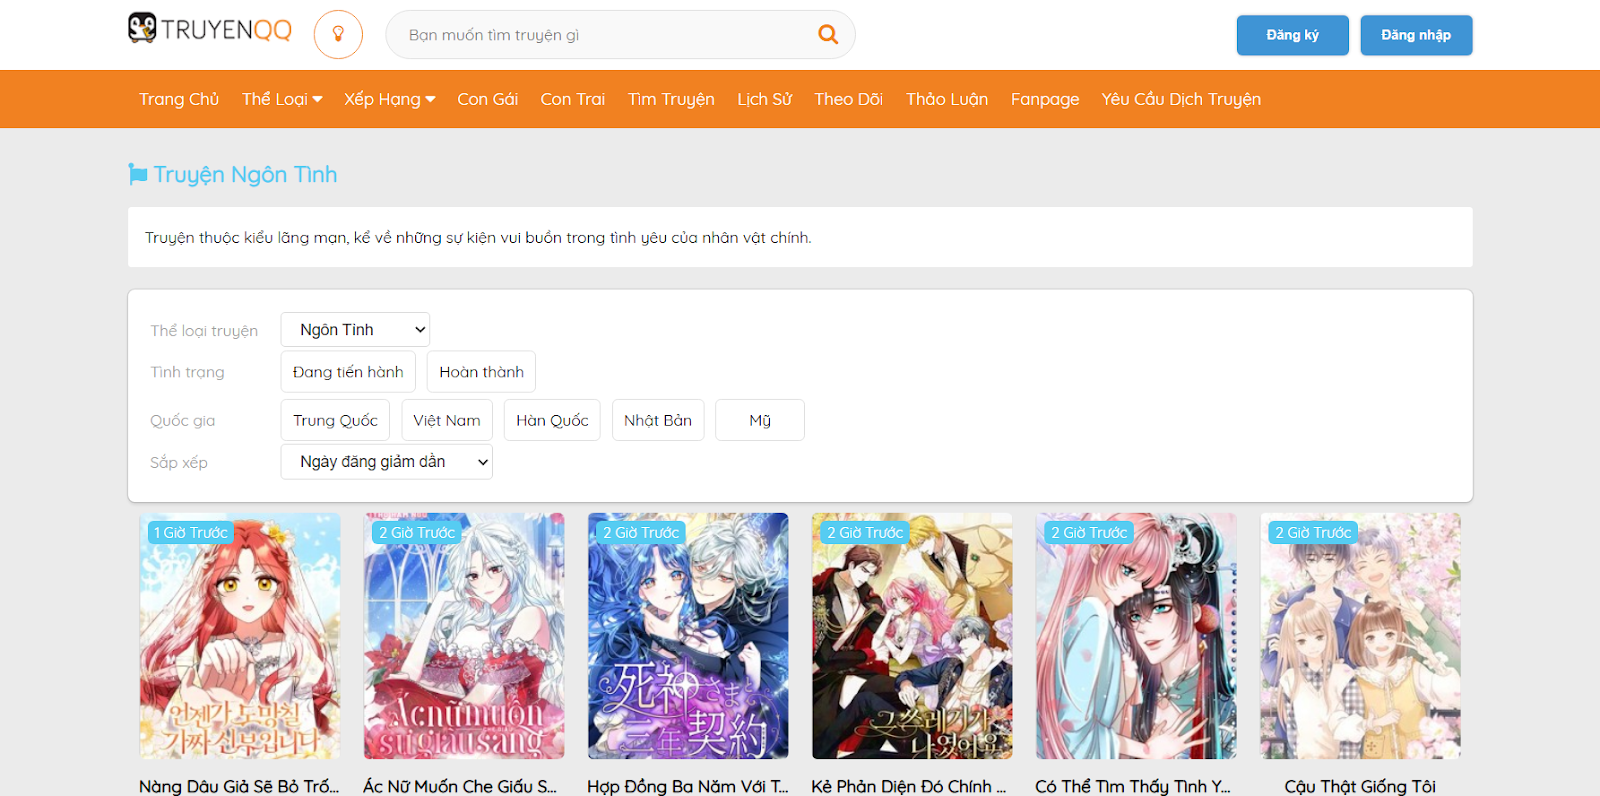1600x796 pixels.
Task: Select the Đang tiến hành status filter
Action: tap(348, 372)
